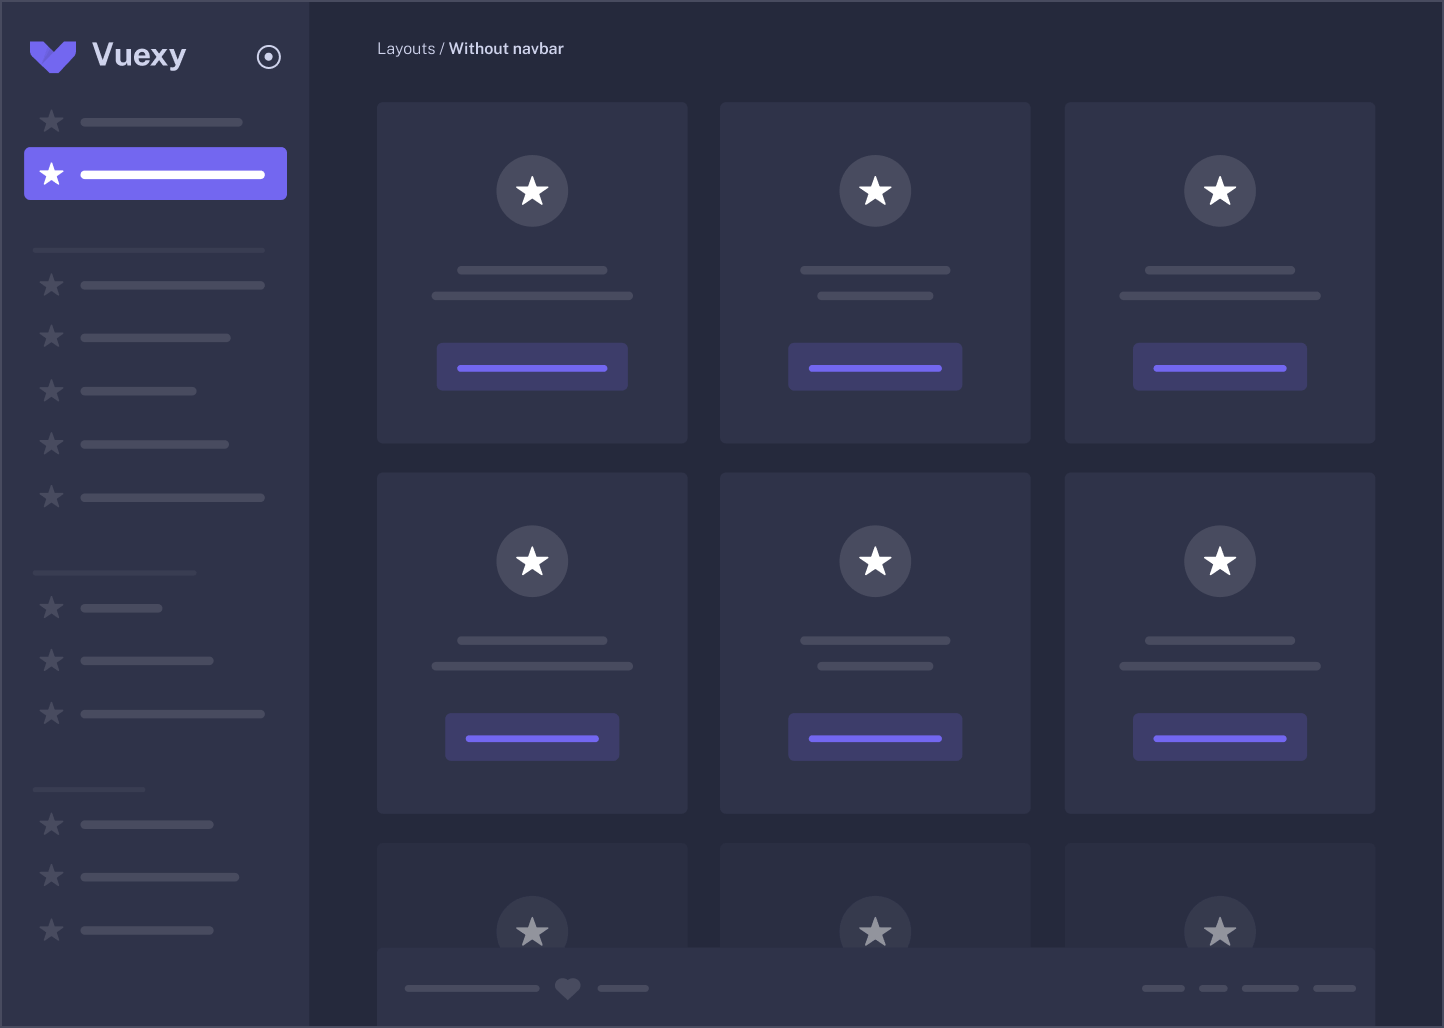This screenshot has height=1028, width=1444.
Task: Click the star icon in second-row right card
Action: click(x=1219, y=561)
